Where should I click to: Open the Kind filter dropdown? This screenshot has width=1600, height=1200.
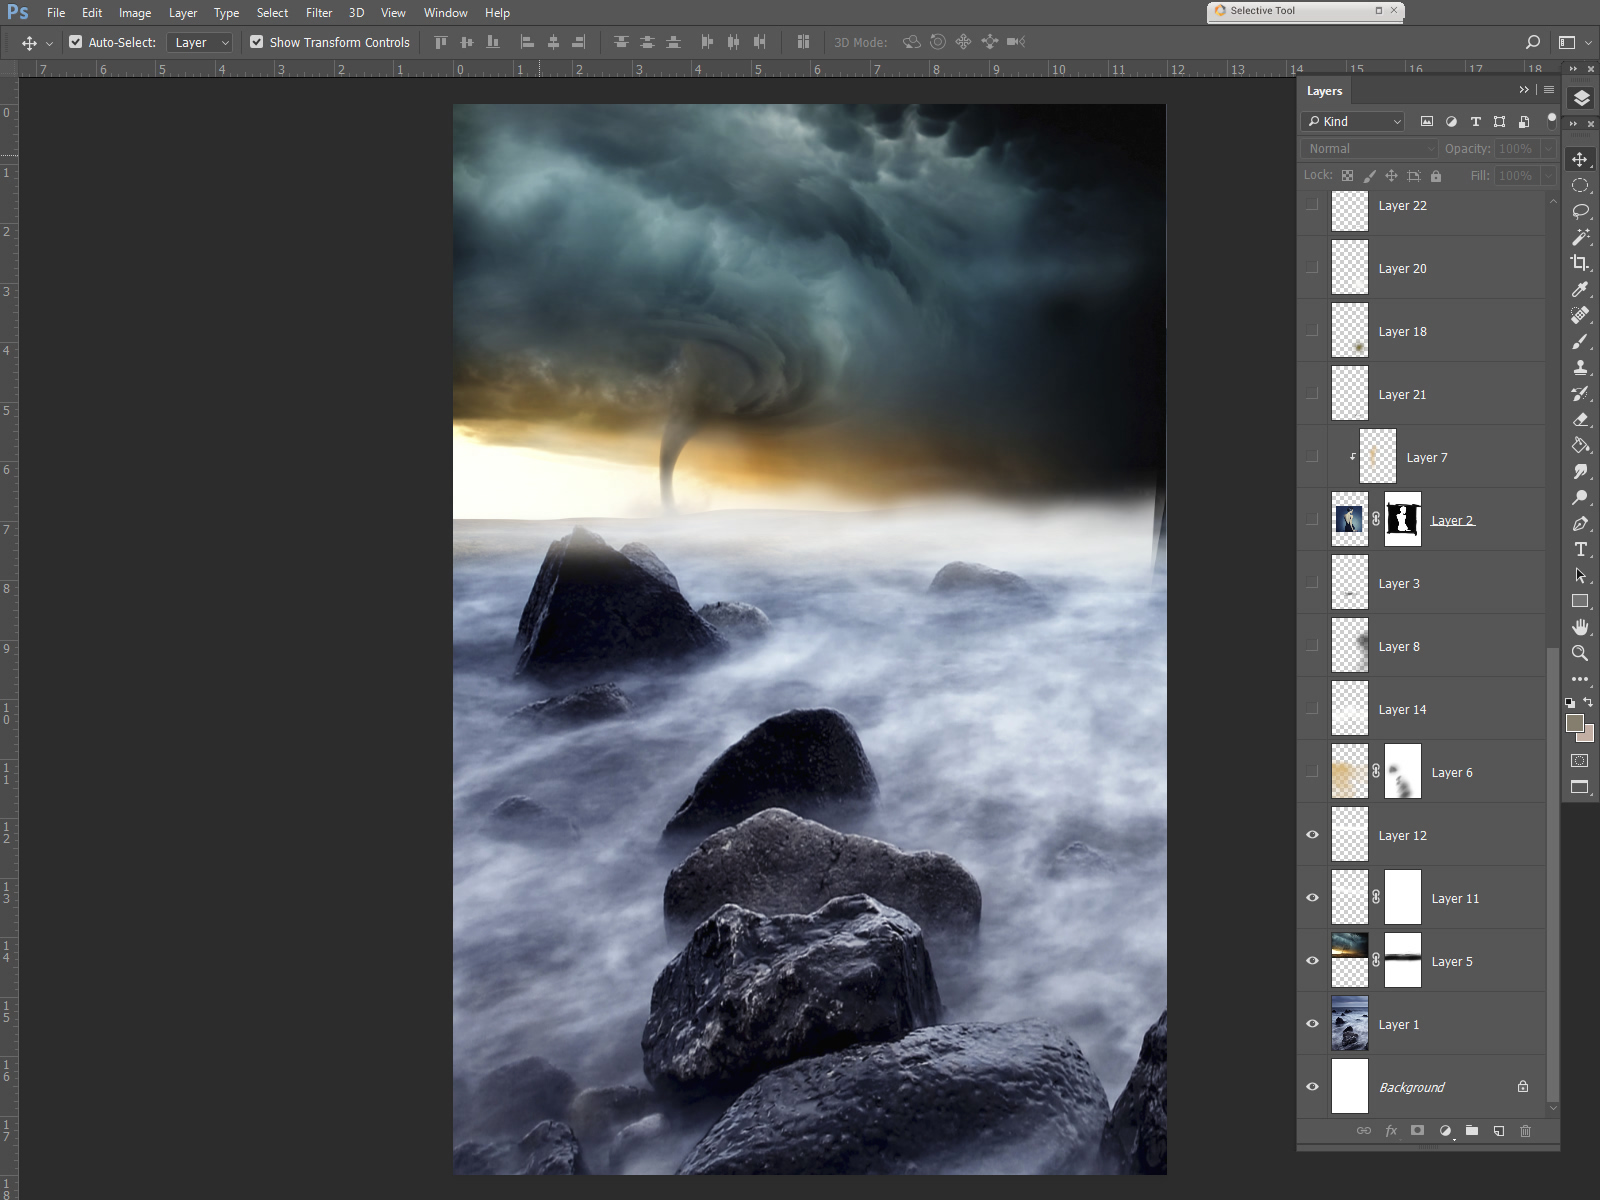[x=1353, y=121]
